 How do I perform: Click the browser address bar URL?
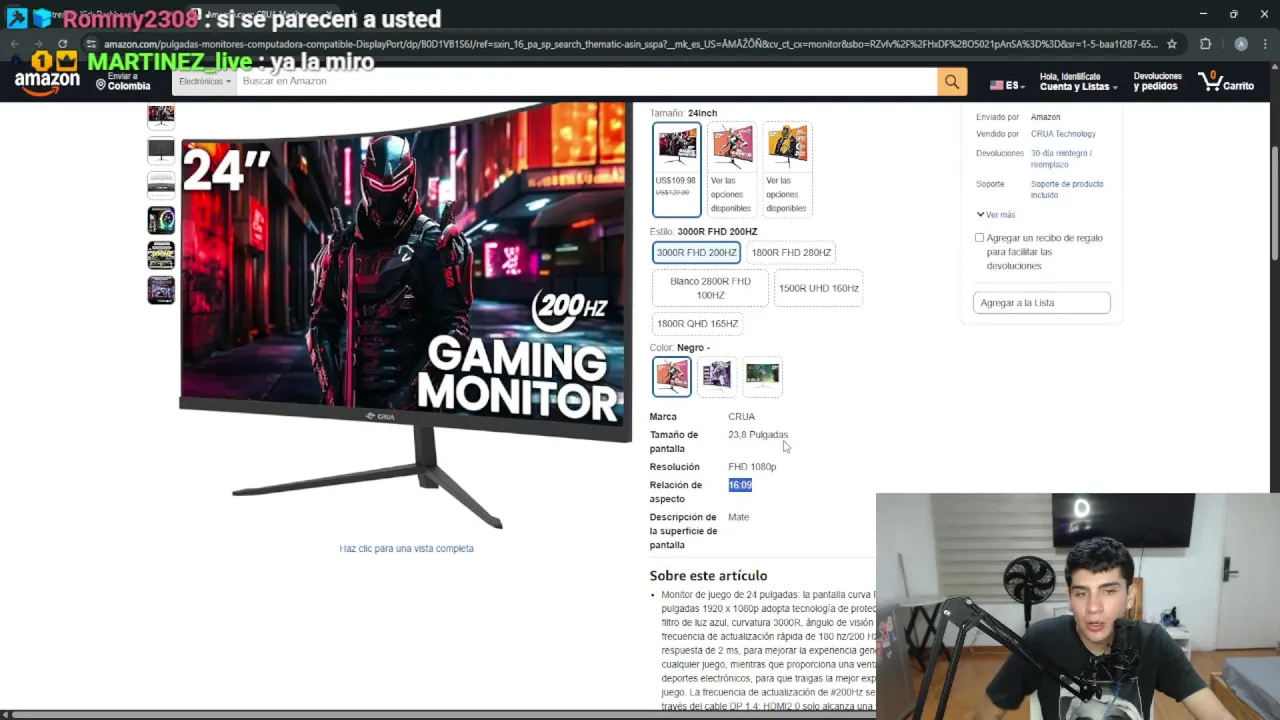(x=630, y=44)
